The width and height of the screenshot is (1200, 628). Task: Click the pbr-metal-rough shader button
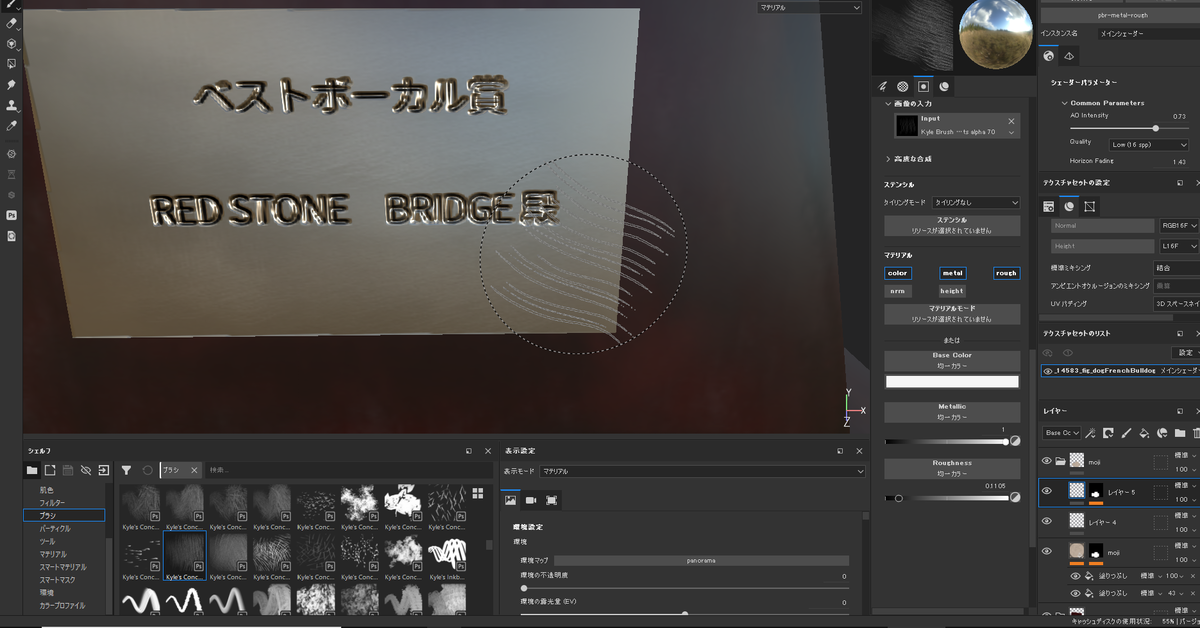coord(1120,15)
